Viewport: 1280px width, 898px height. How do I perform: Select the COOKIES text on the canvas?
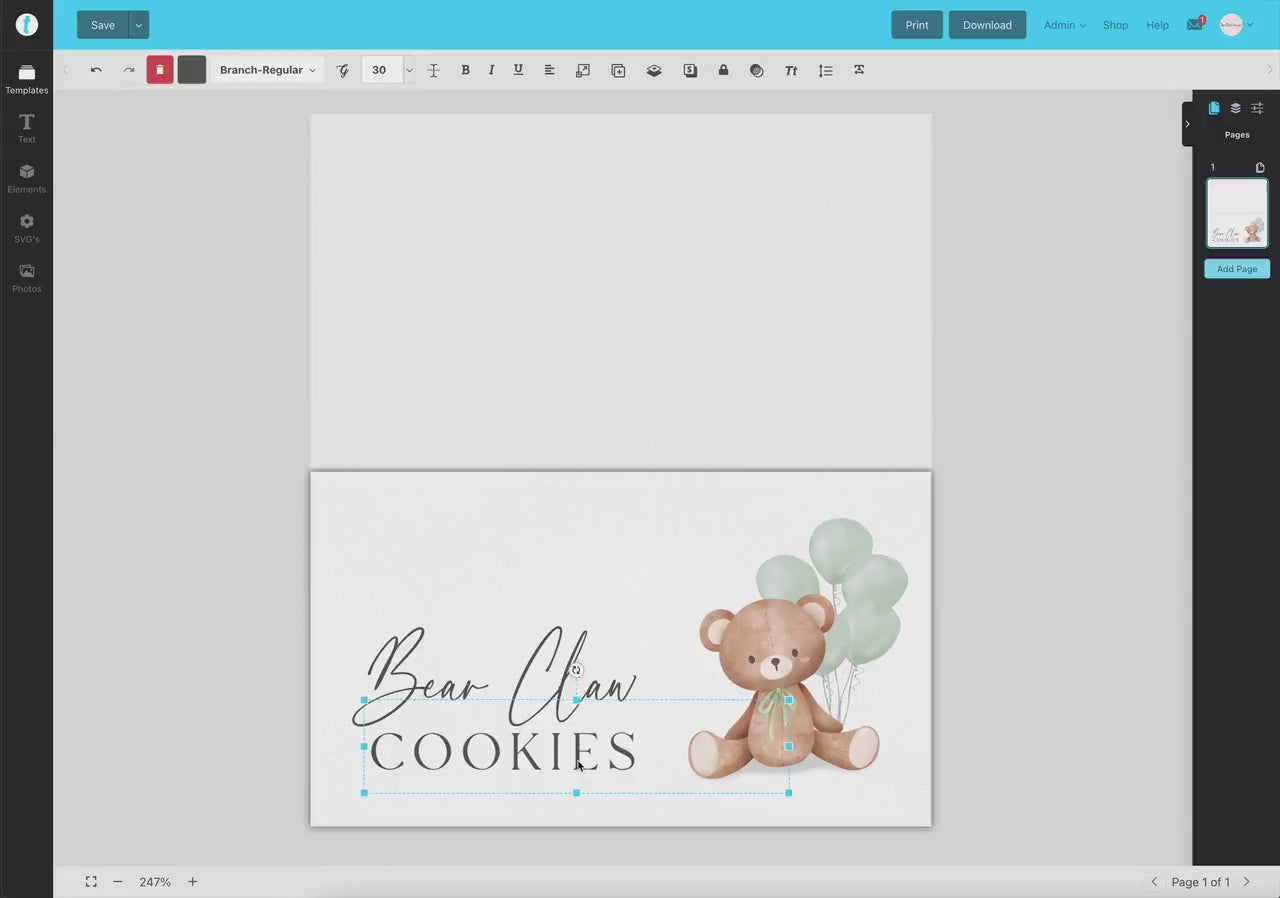503,752
